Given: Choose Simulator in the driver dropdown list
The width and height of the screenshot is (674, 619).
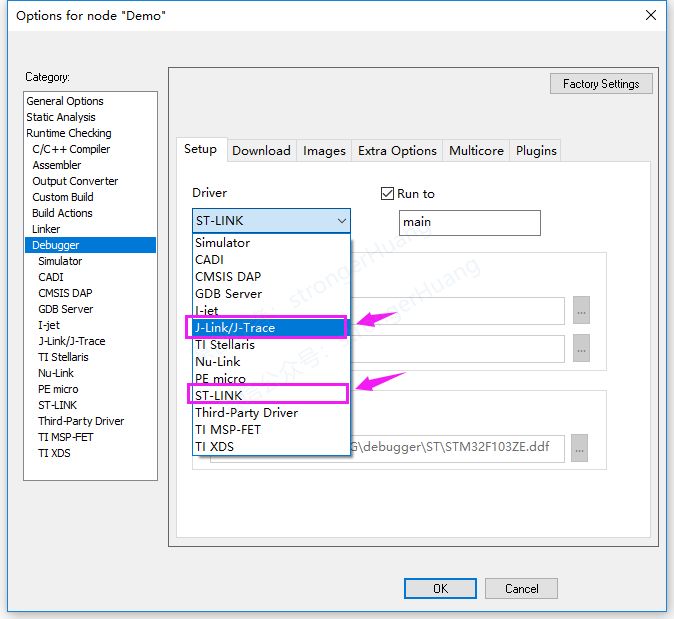Looking at the screenshot, I should [271, 243].
